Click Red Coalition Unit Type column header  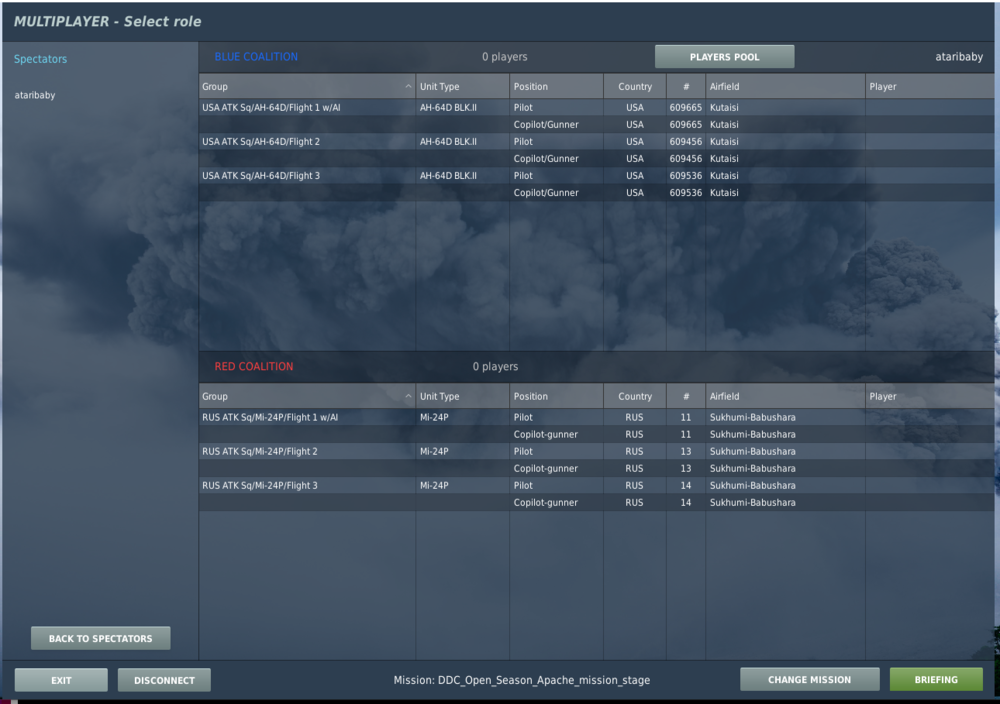click(x=462, y=396)
